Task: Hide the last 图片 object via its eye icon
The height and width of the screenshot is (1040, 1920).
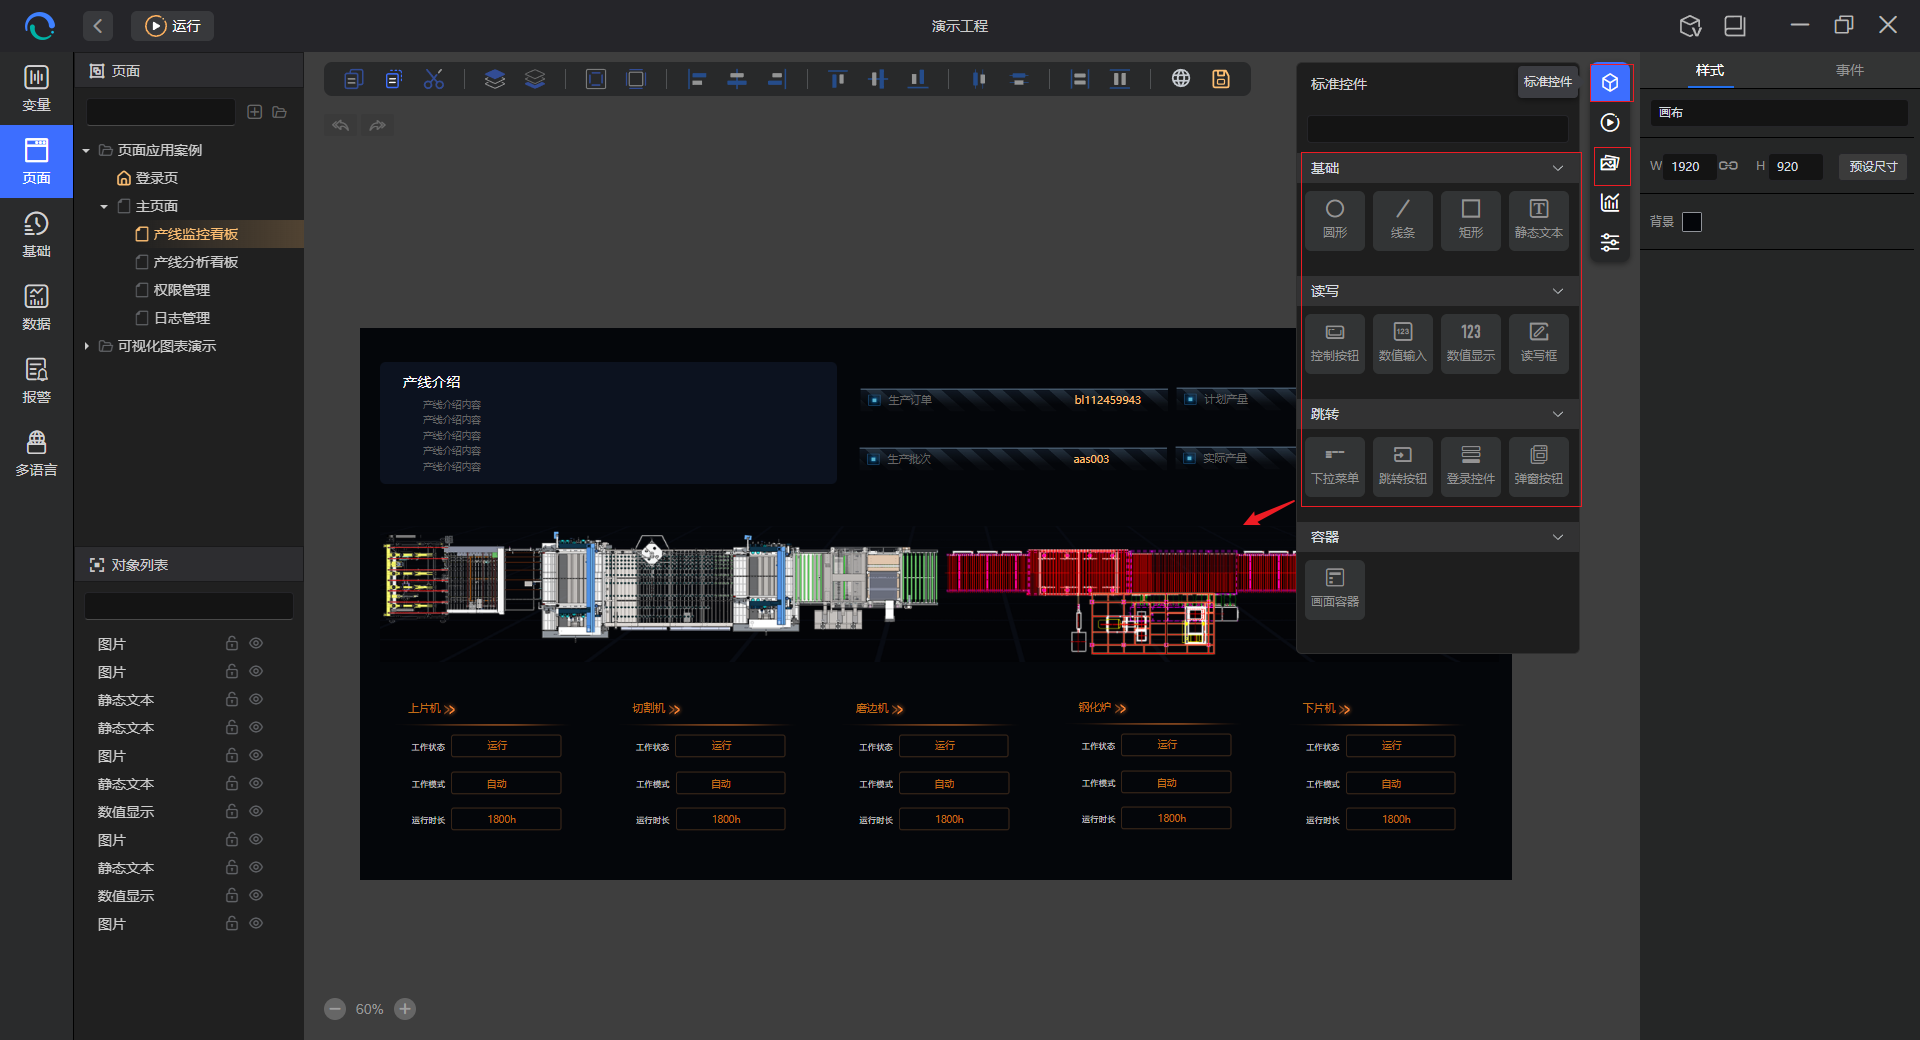Action: [256, 923]
